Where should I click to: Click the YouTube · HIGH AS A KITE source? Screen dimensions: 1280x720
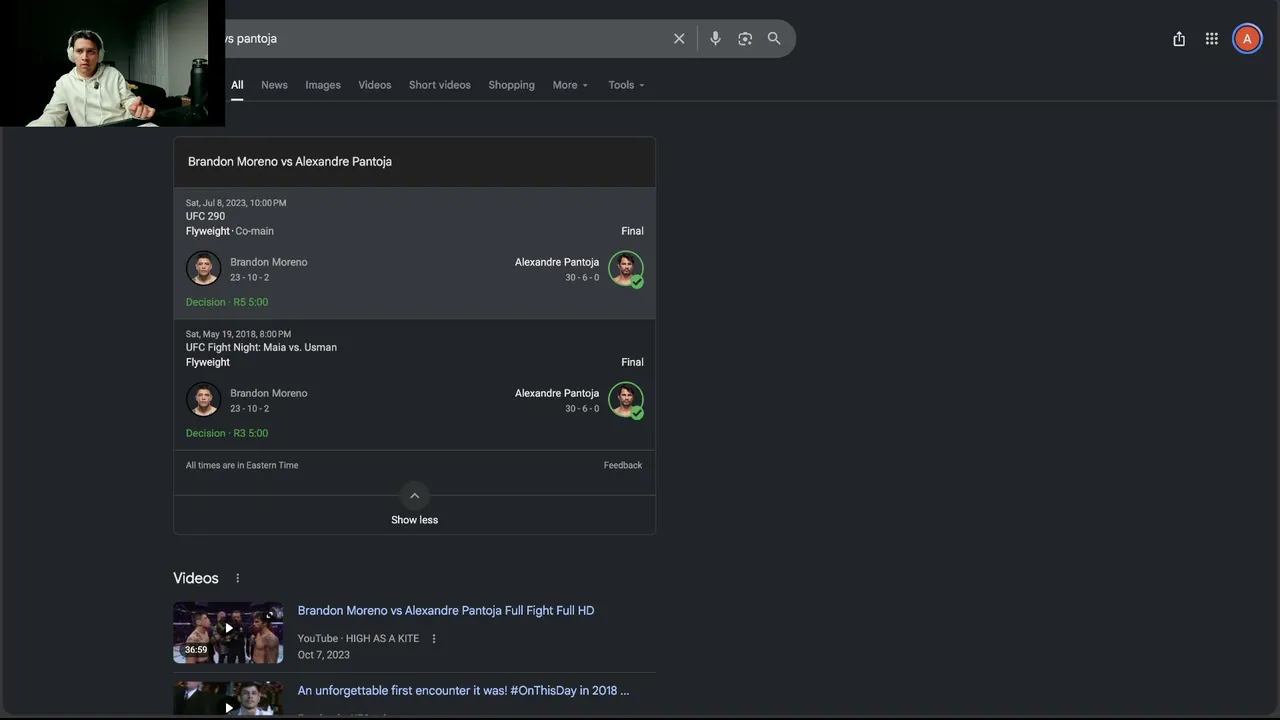[x=358, y=639]
